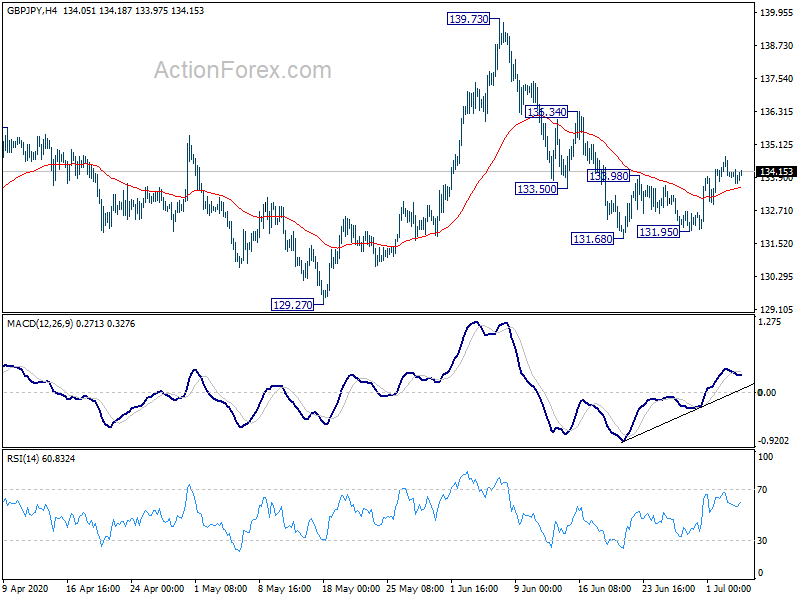Screen dimensions: 800x600
Task: Click the 129.105 price axis value
Action: pyautogui.click(x=777, y=310)
